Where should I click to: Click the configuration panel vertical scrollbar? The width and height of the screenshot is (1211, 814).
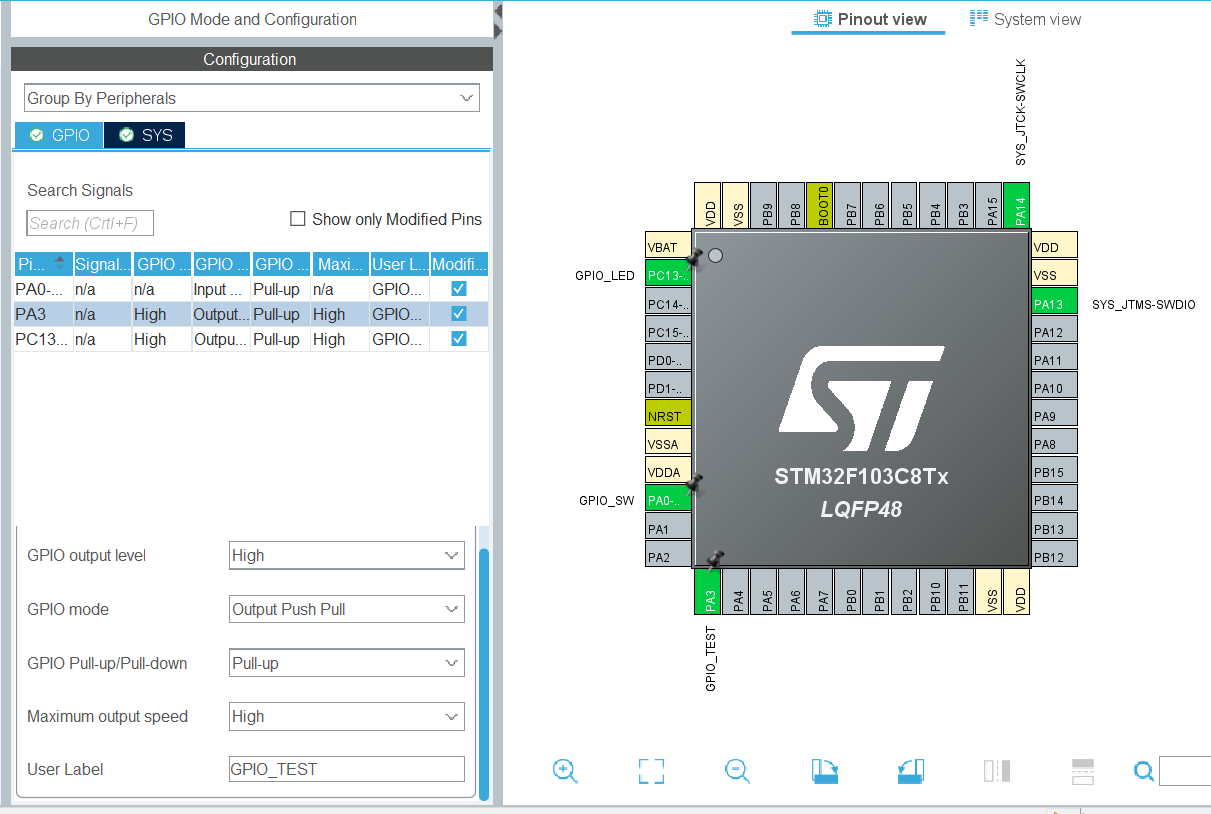point(484,674)
